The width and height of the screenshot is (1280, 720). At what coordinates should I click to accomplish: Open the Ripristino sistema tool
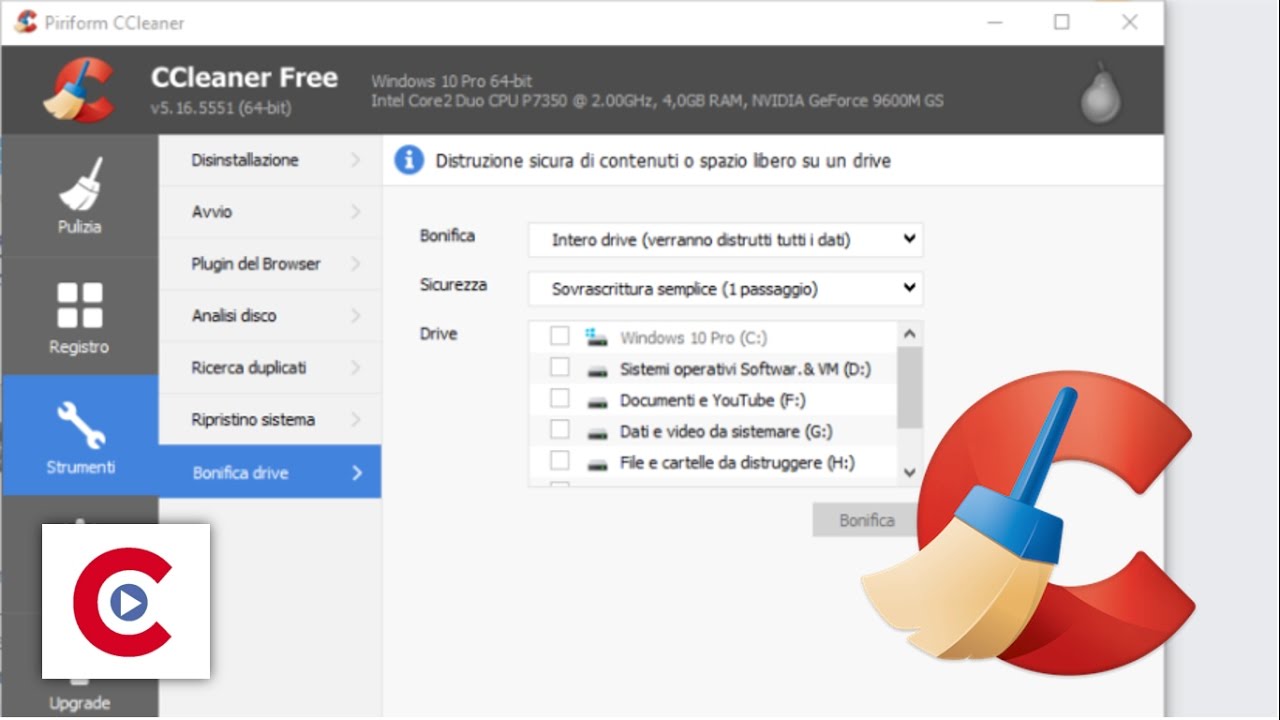[x=270, y=420]
